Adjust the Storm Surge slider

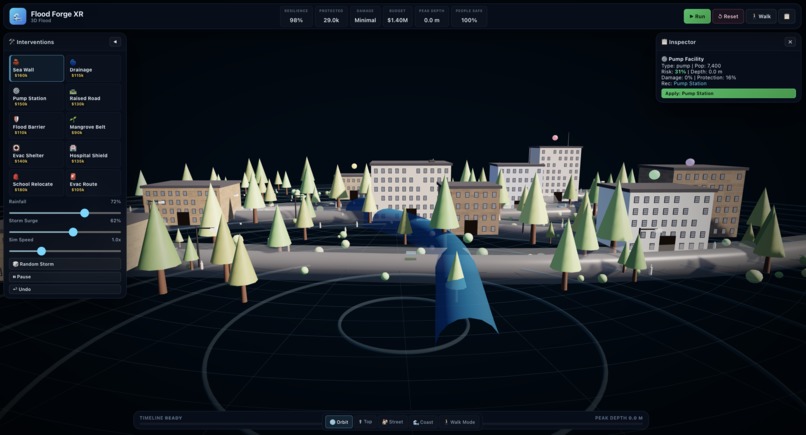coord(65,232)
